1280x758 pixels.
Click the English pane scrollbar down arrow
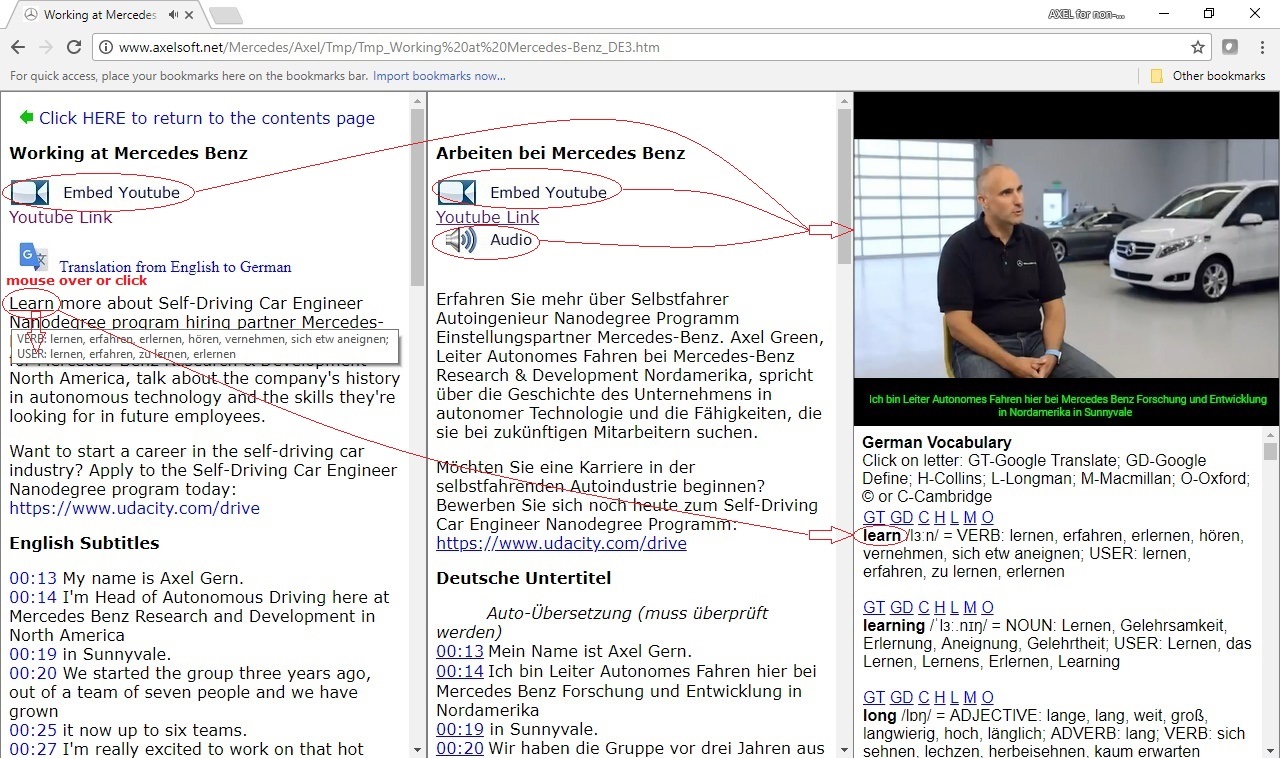[418, 749]
